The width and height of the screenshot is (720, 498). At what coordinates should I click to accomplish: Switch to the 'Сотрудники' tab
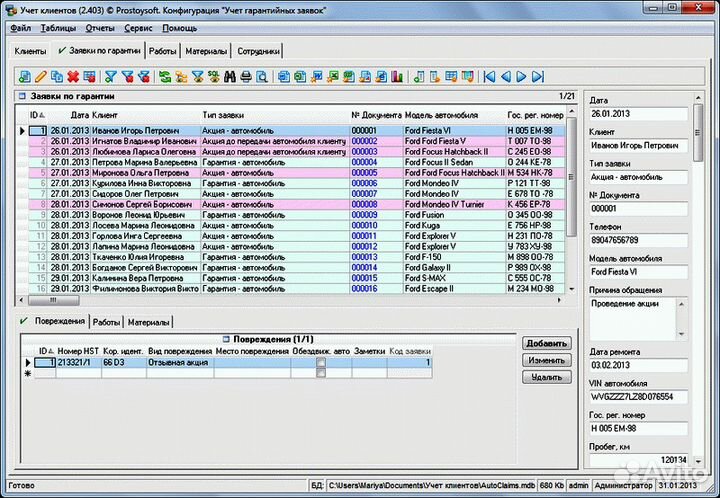(259, 50)
